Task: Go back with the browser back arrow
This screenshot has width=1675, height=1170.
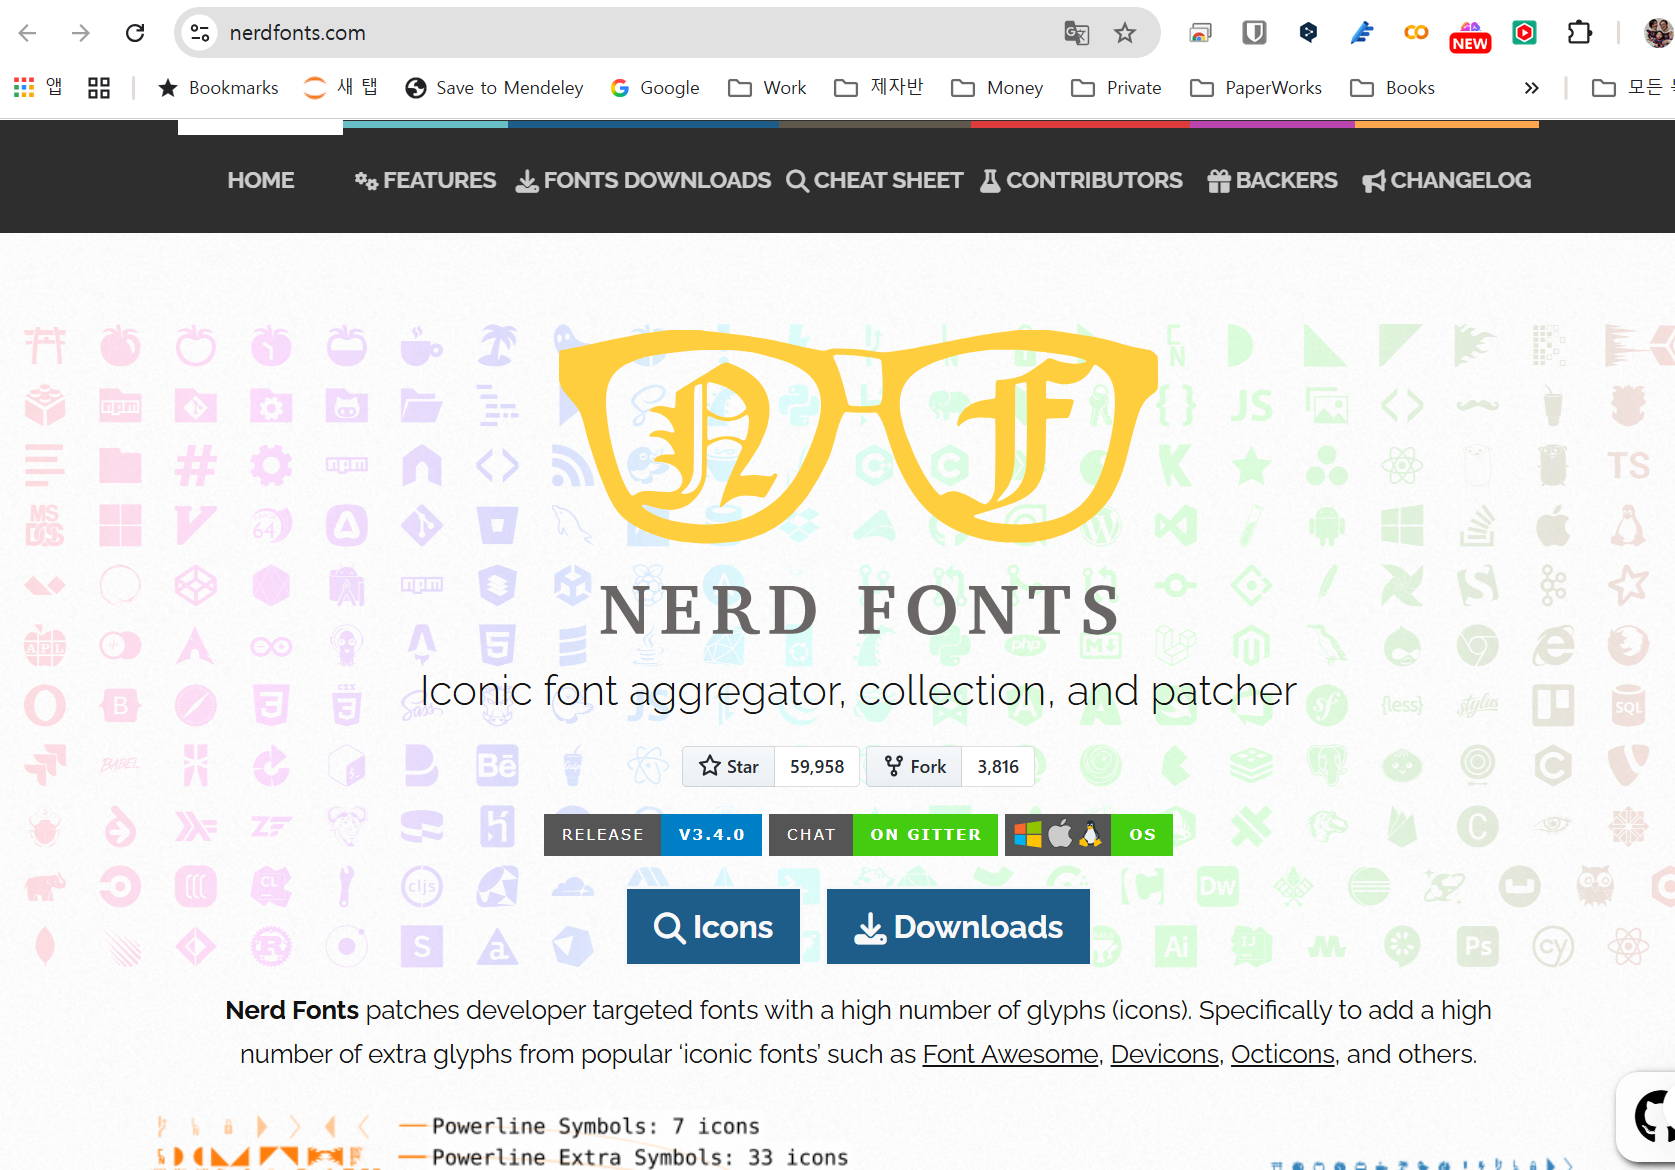Action: tap(28, 33)
